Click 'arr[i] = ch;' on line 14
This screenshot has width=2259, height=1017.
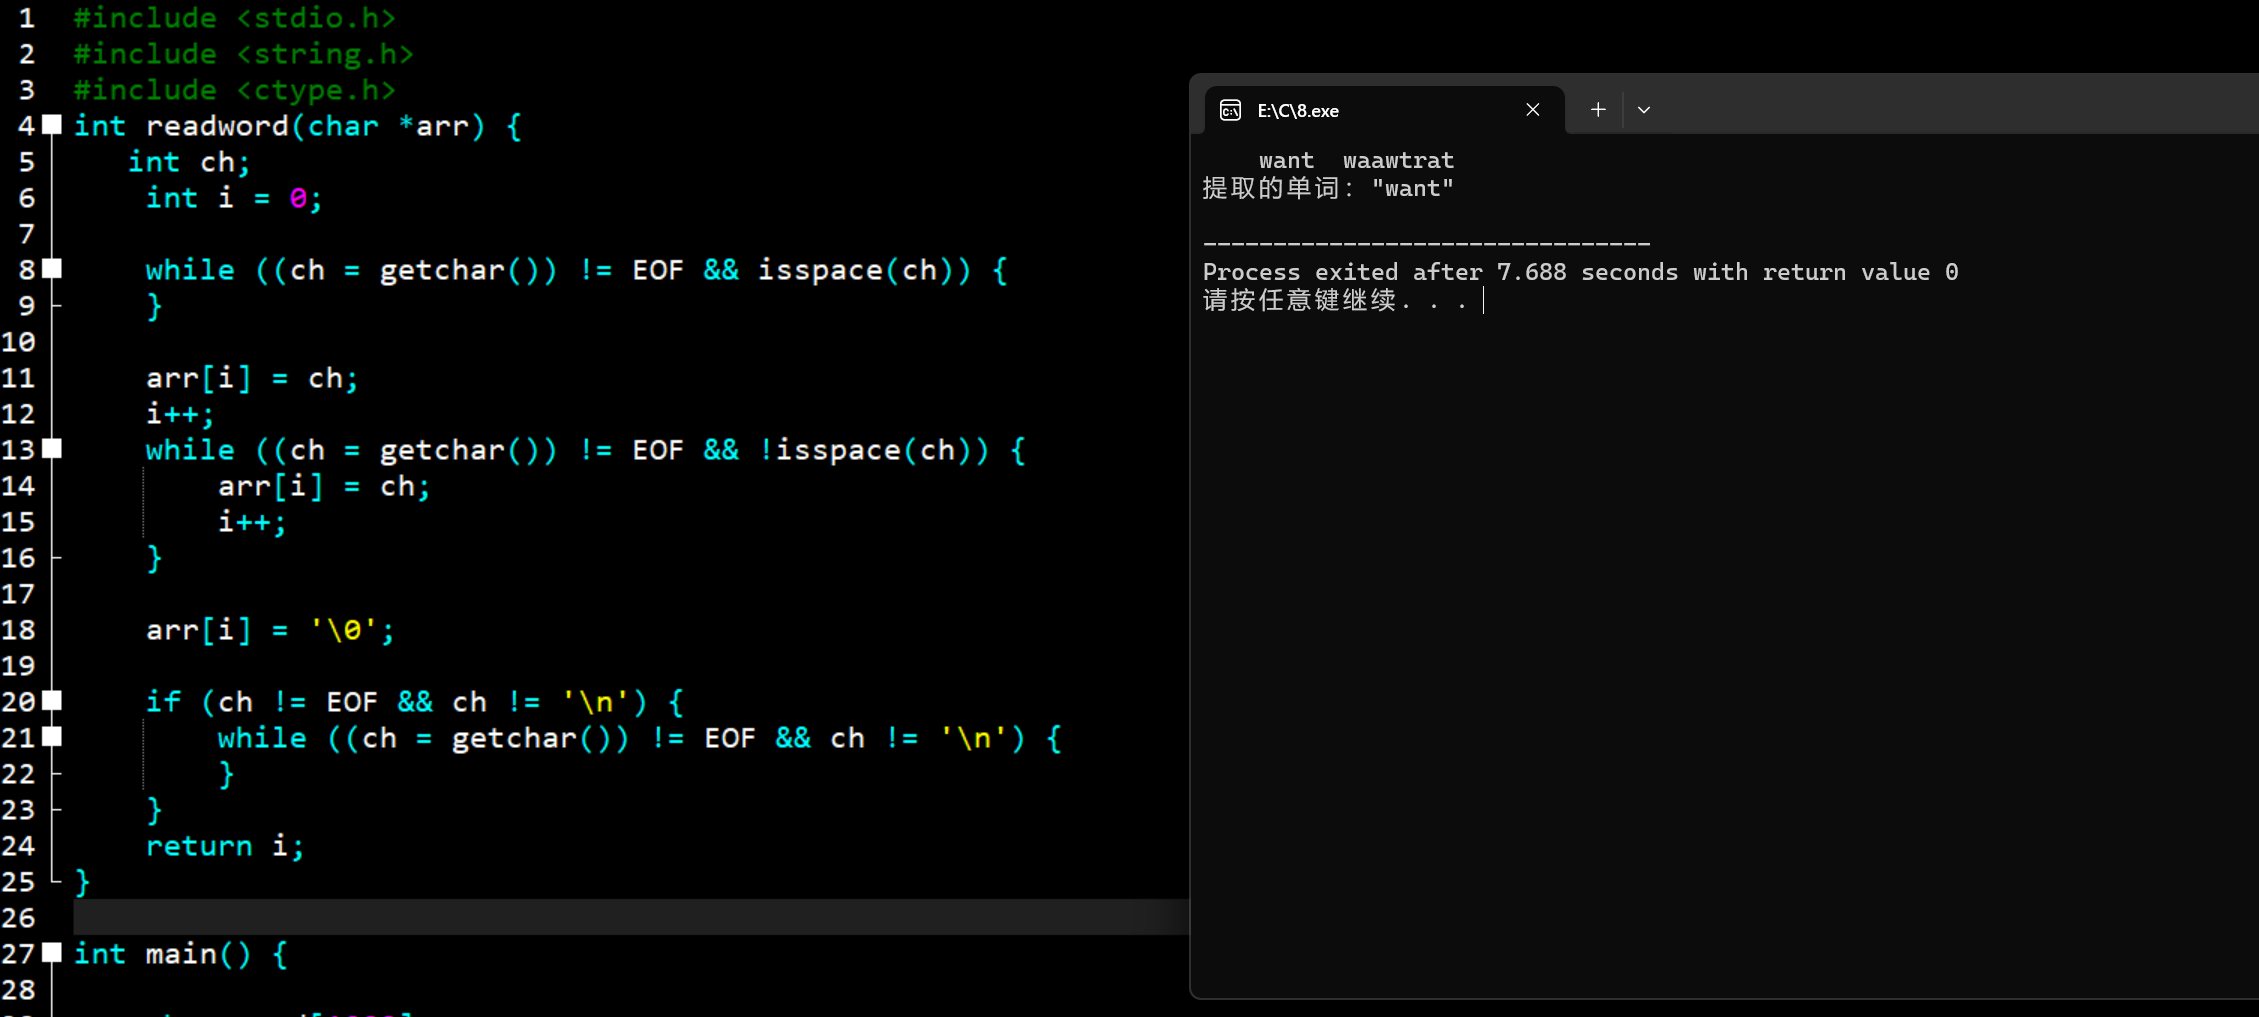click(x=324, y=486)
